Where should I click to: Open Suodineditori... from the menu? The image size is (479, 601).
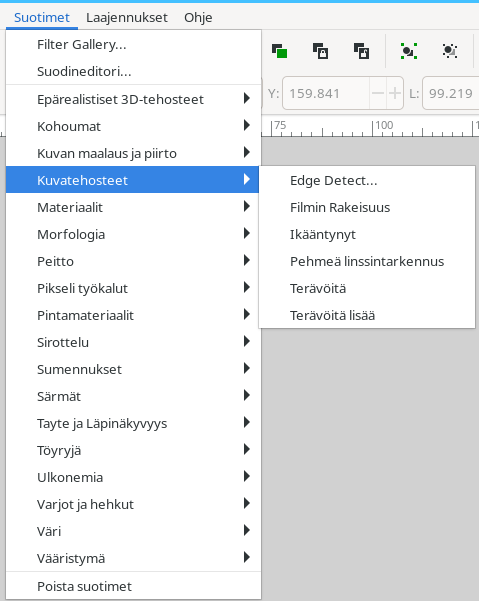click(133, 71)
